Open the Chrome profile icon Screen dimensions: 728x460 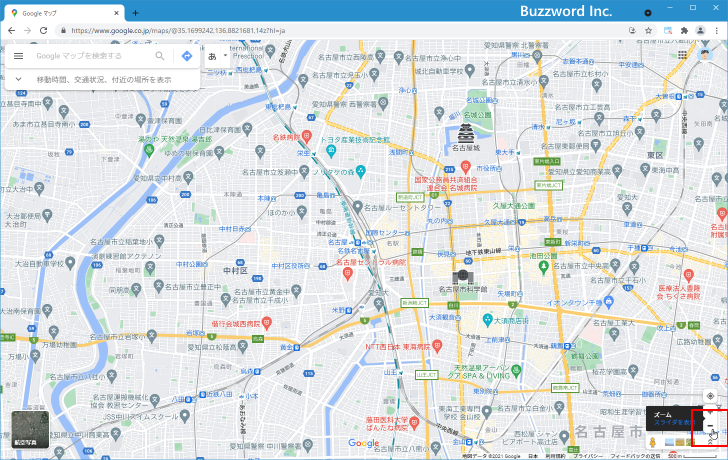pos(700,31)
